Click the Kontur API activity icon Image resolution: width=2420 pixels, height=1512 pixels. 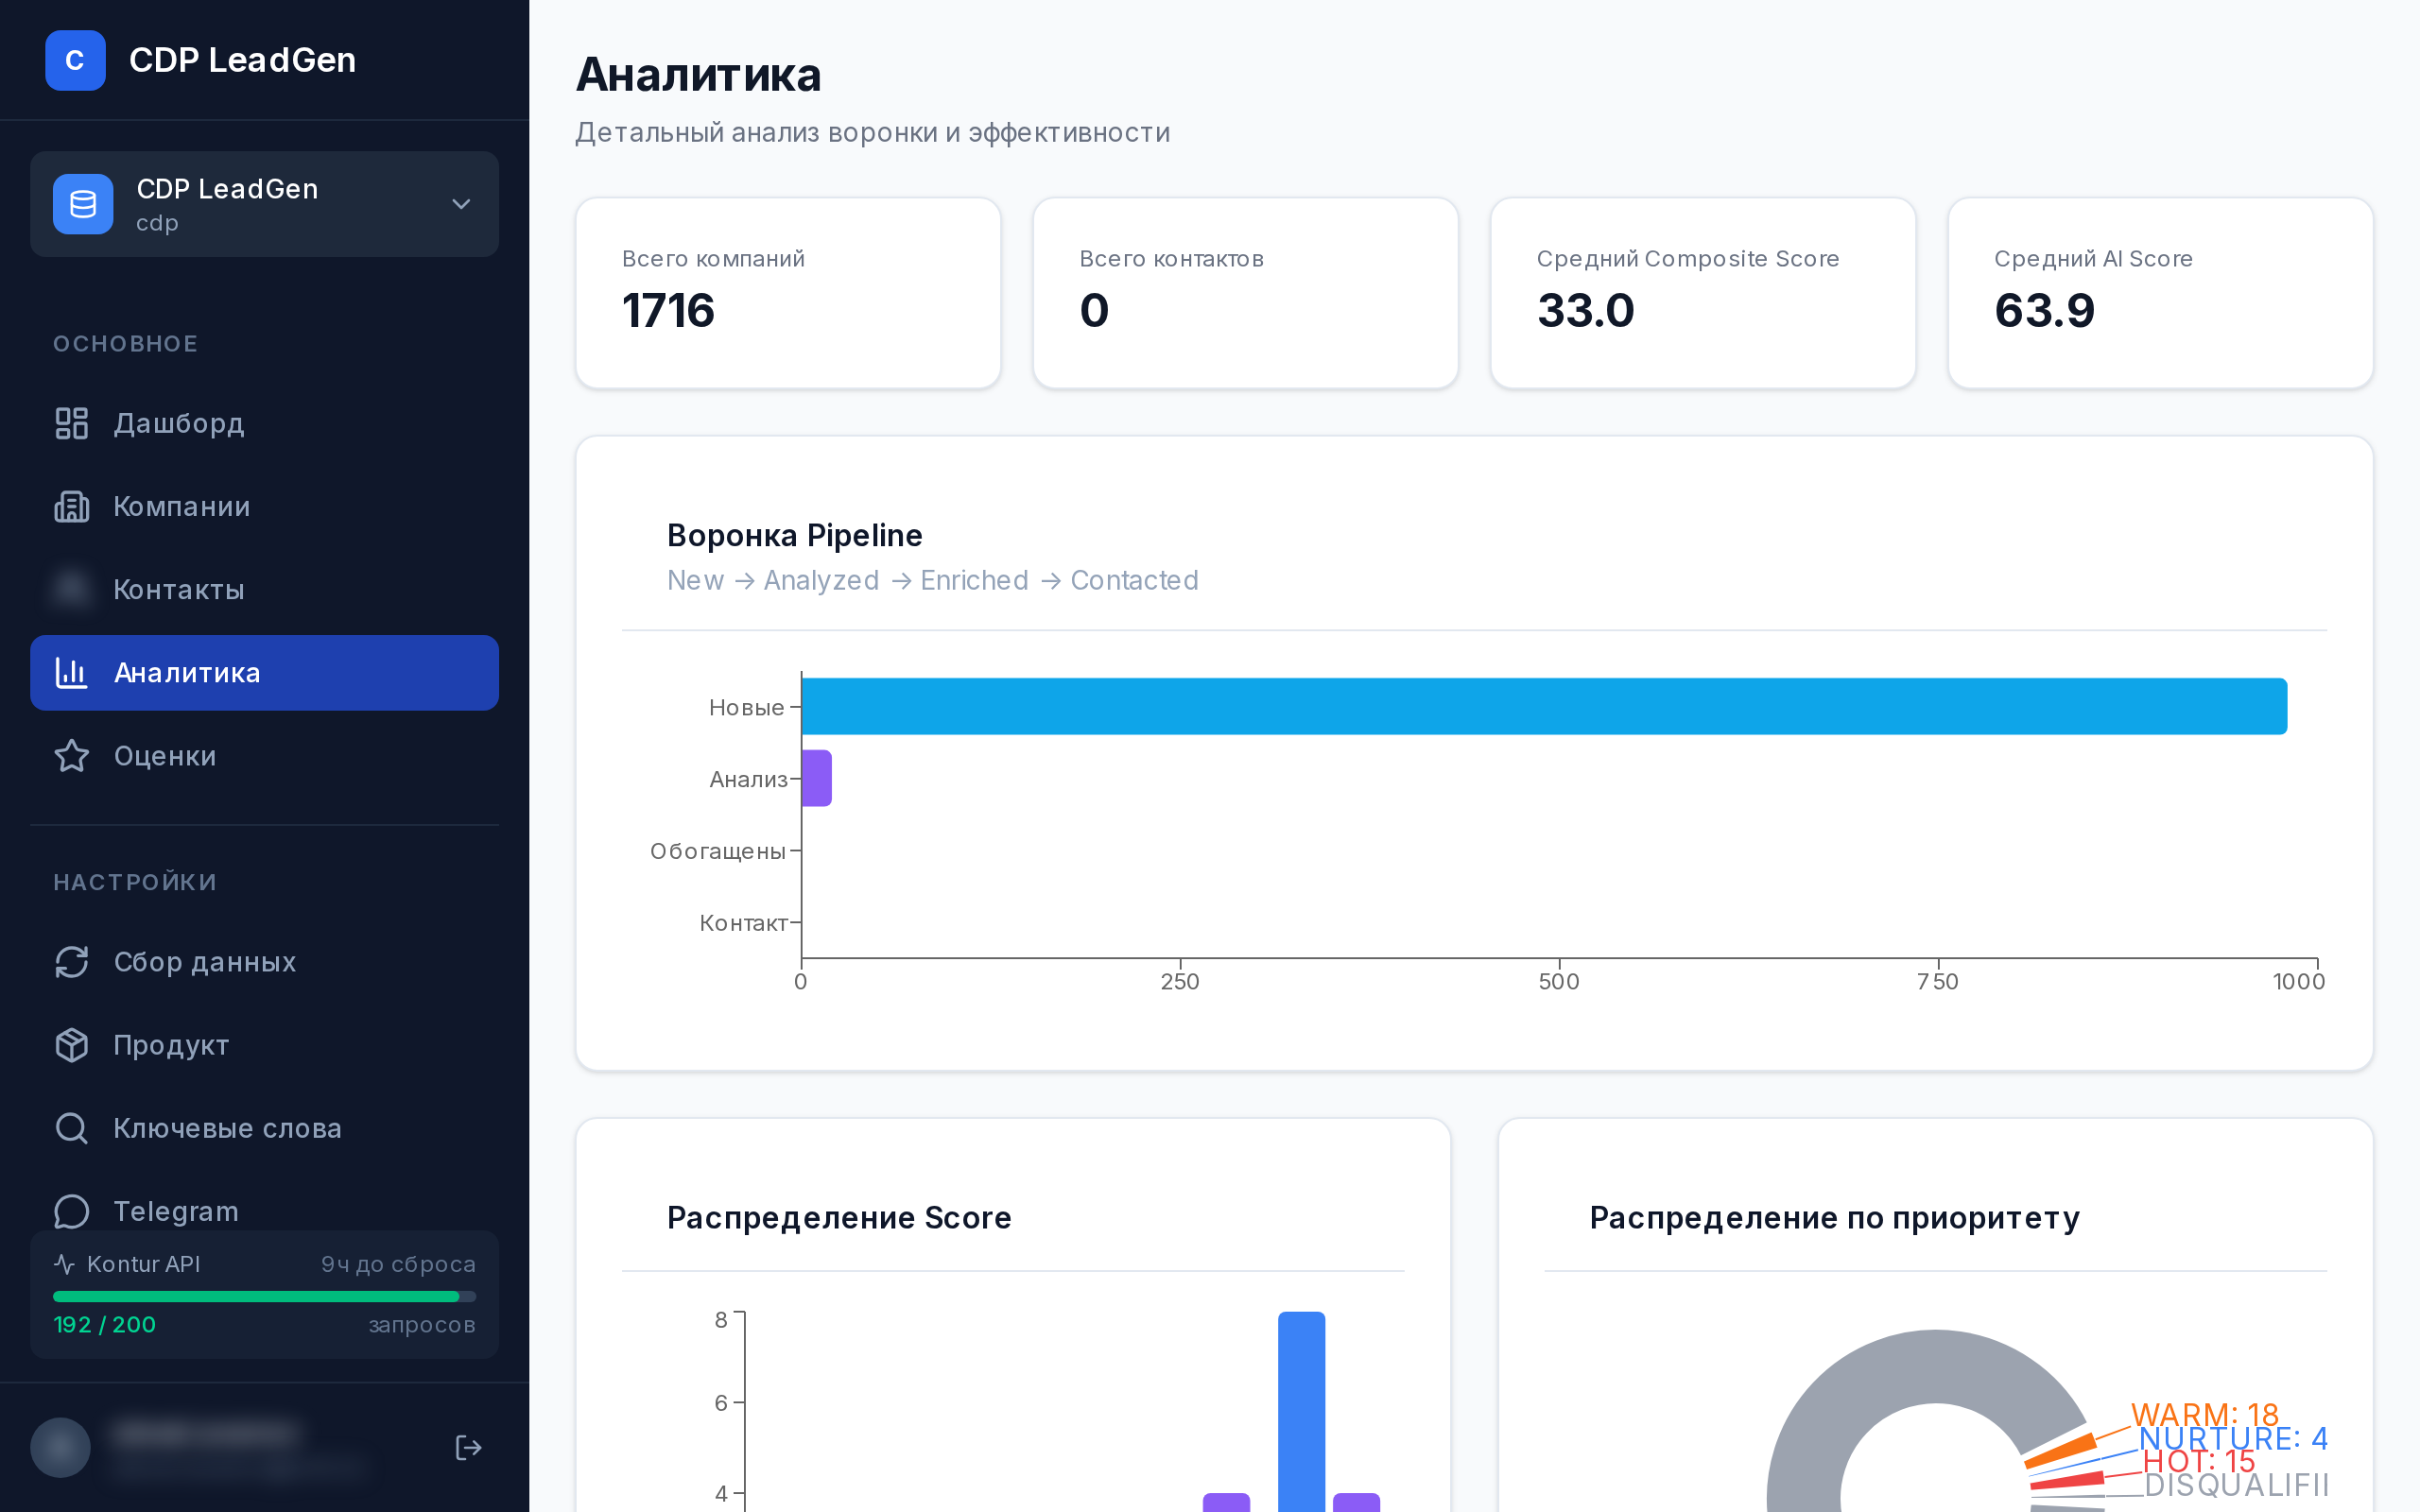tap(64, 1264)
